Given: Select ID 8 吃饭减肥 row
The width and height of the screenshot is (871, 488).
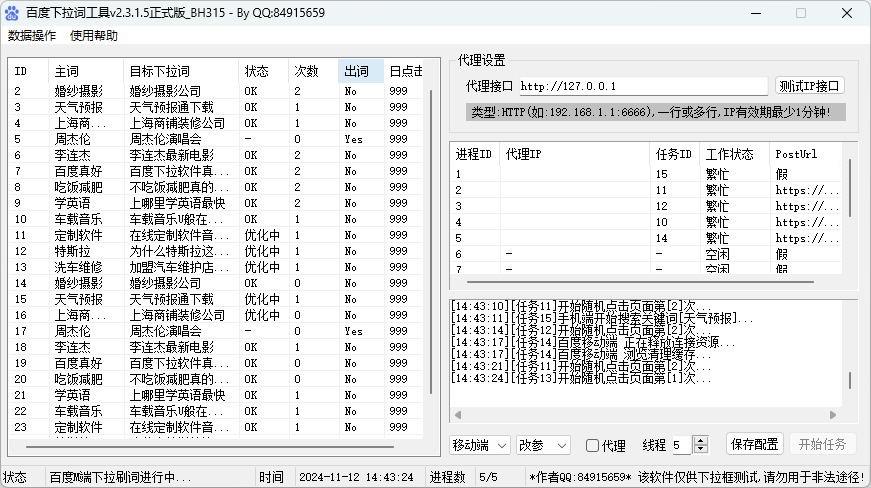Looking at the screenshot, I should click(x=216, y=187).
